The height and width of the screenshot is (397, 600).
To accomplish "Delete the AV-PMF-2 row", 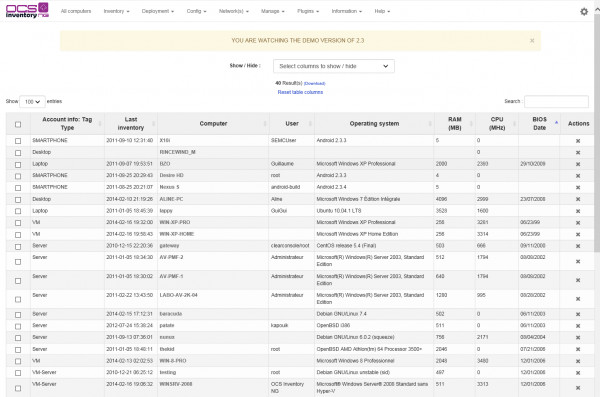I will point(578,261).
